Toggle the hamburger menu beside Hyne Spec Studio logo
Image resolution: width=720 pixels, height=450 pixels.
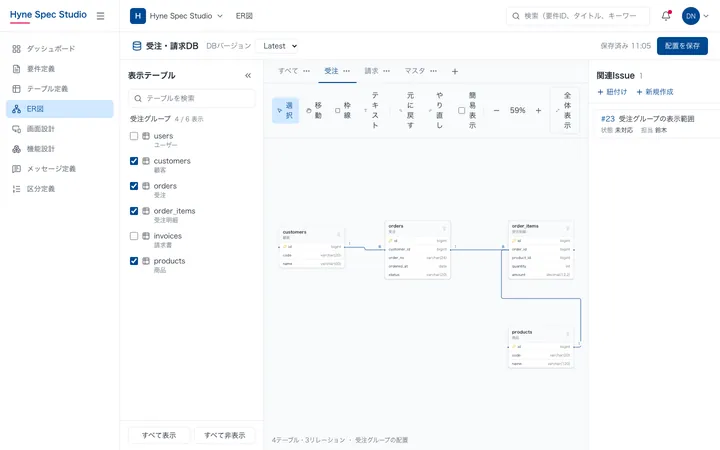(101, 16)
